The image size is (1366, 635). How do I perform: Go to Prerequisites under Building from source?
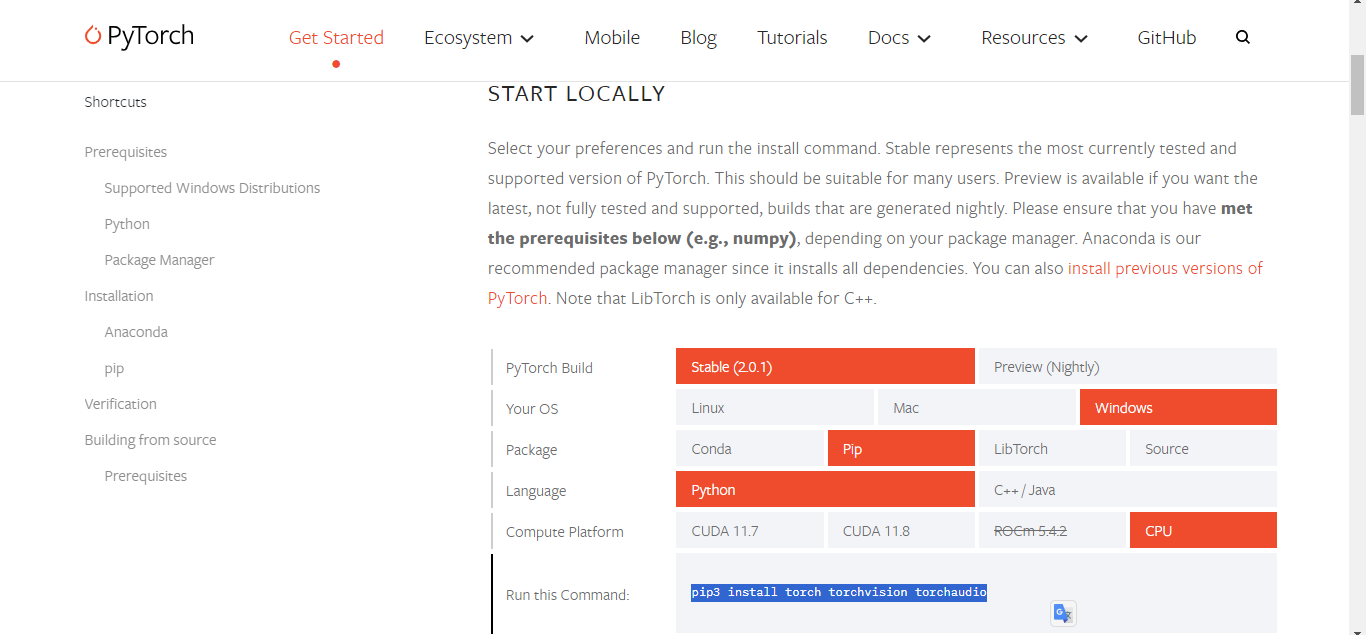point(146,476)
